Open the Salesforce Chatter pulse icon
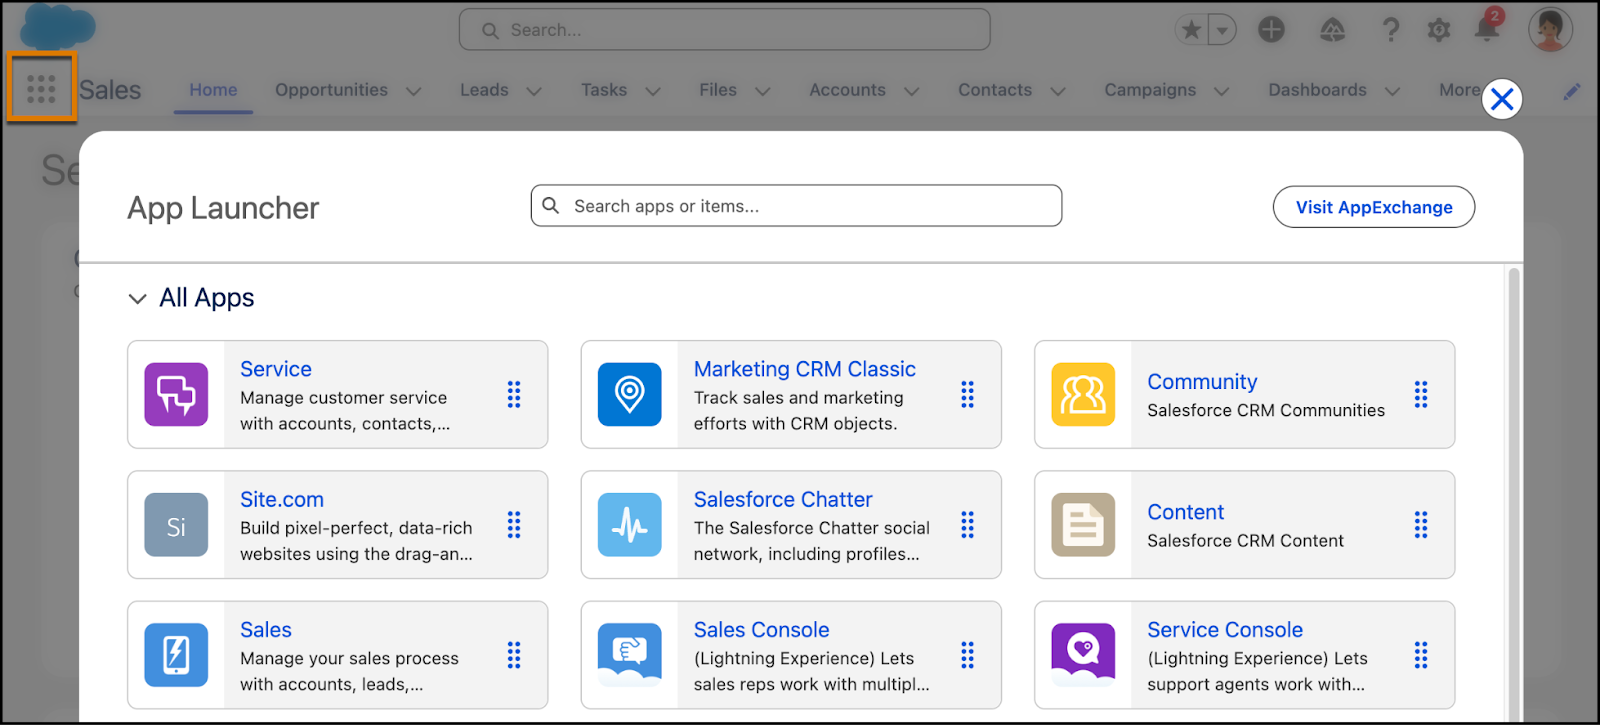 click(629, 525)
